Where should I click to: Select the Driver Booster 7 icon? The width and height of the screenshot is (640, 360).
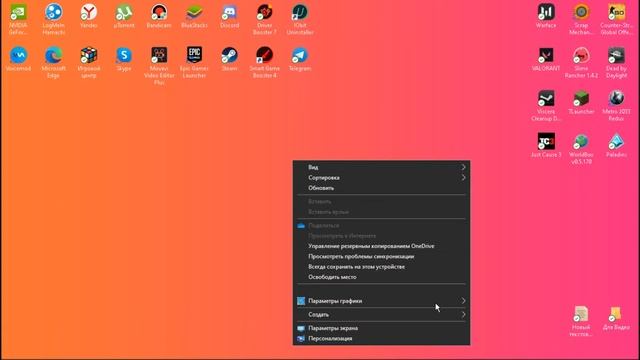[264, 13]
